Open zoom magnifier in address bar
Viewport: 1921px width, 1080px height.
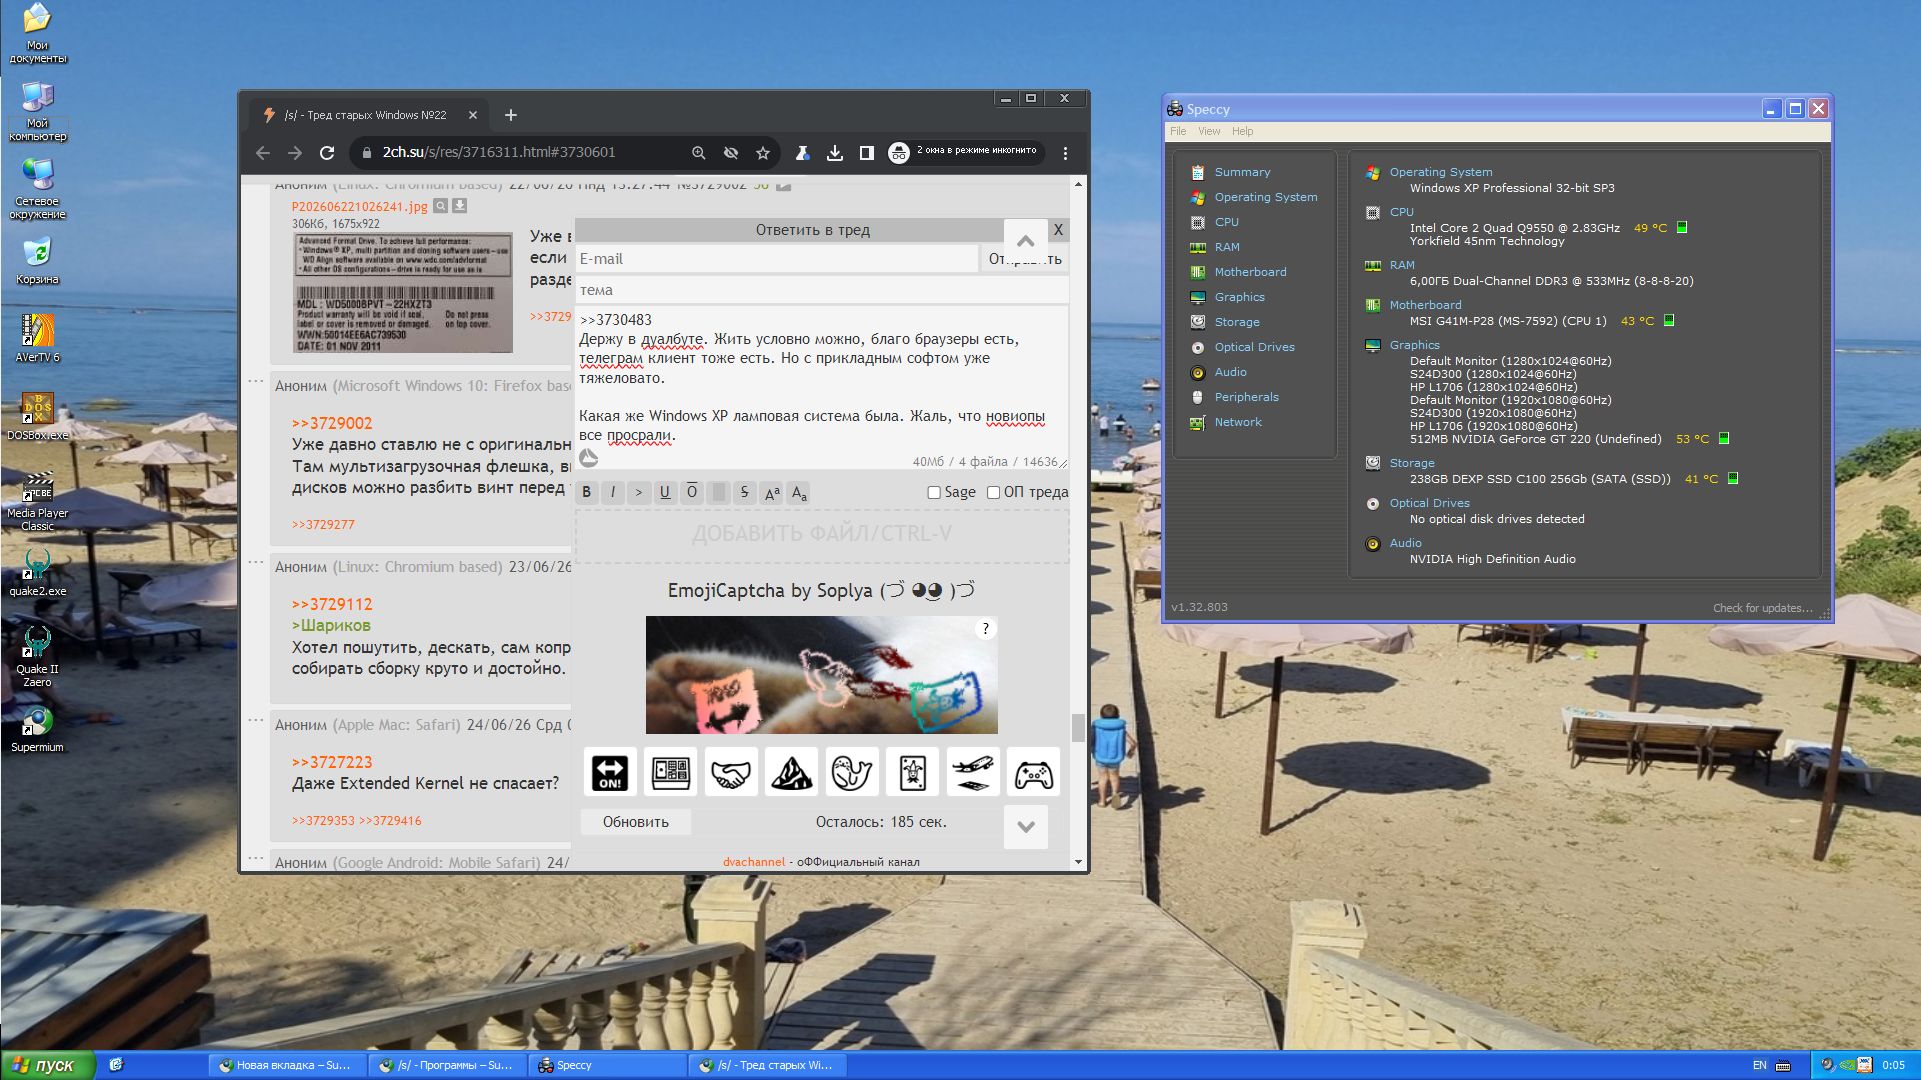point(699,153)
